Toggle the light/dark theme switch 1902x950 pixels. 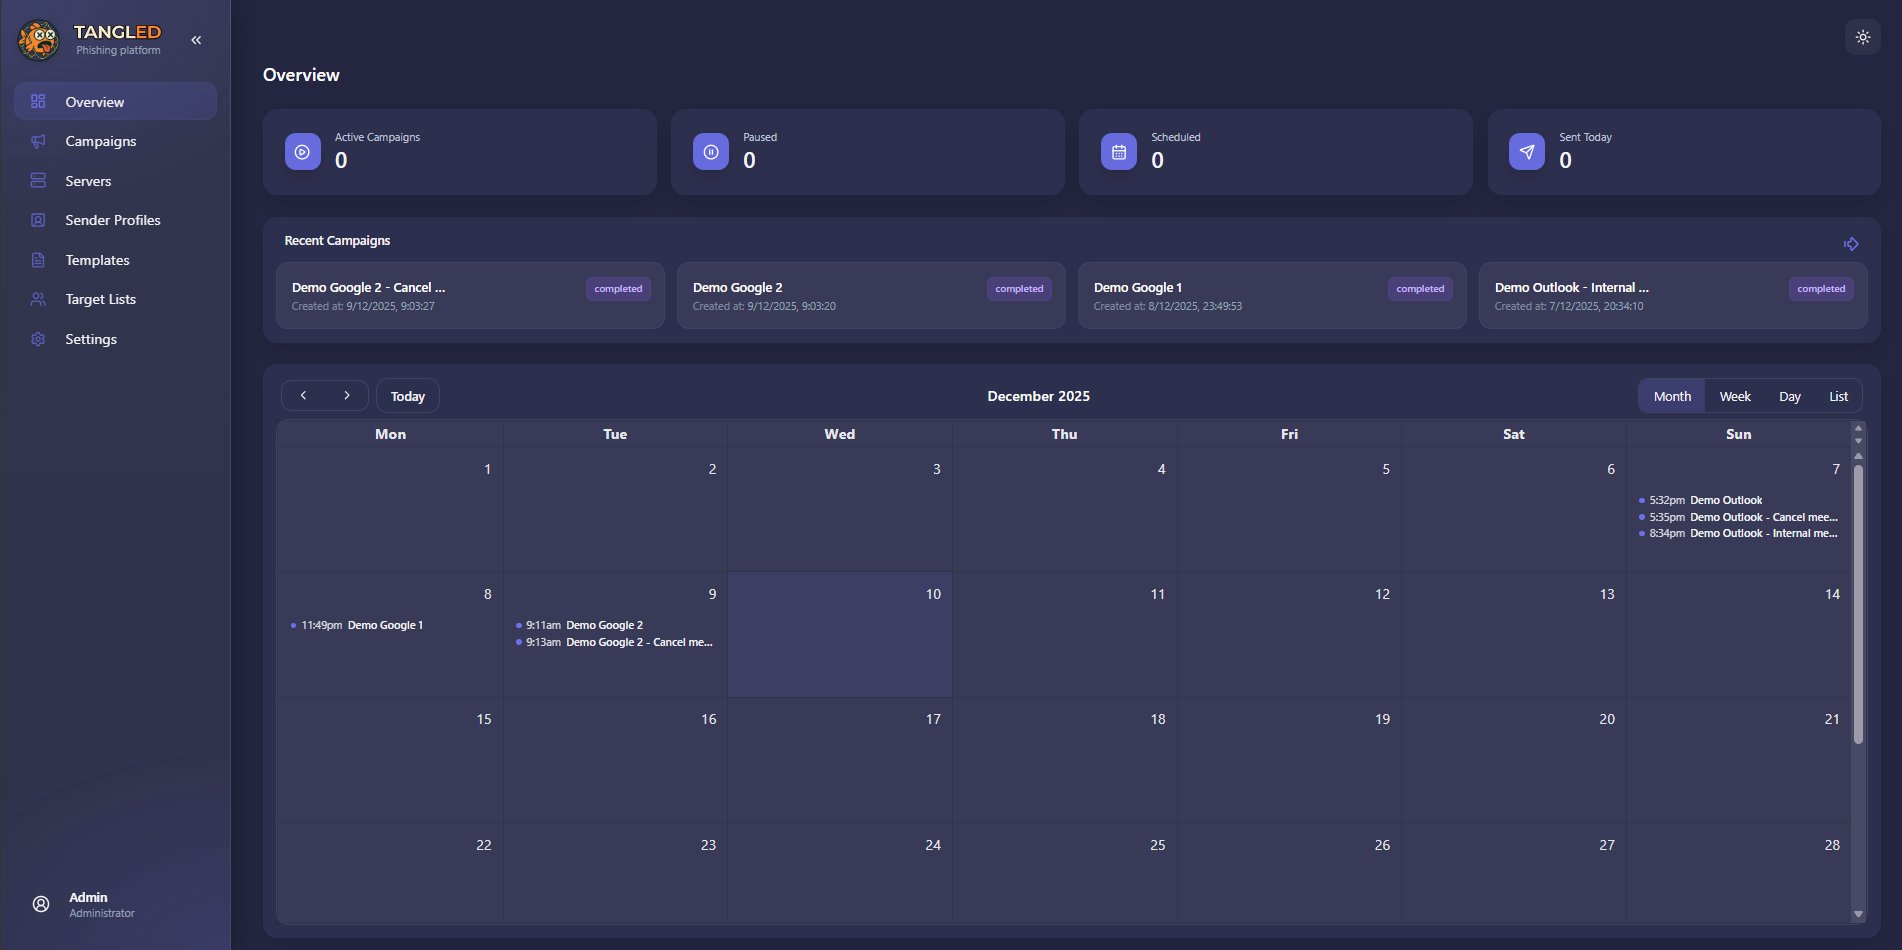1863,37
